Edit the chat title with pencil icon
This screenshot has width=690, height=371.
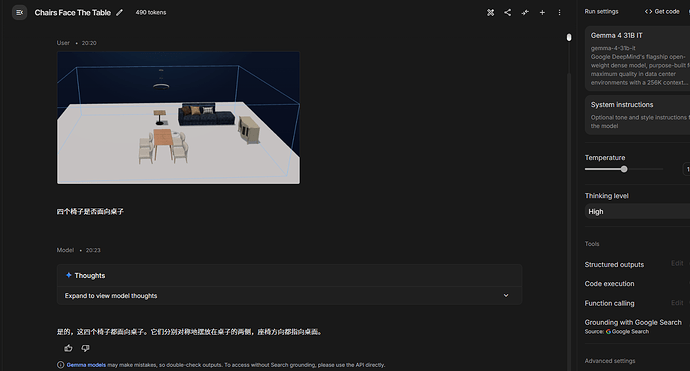pos(119,12)
